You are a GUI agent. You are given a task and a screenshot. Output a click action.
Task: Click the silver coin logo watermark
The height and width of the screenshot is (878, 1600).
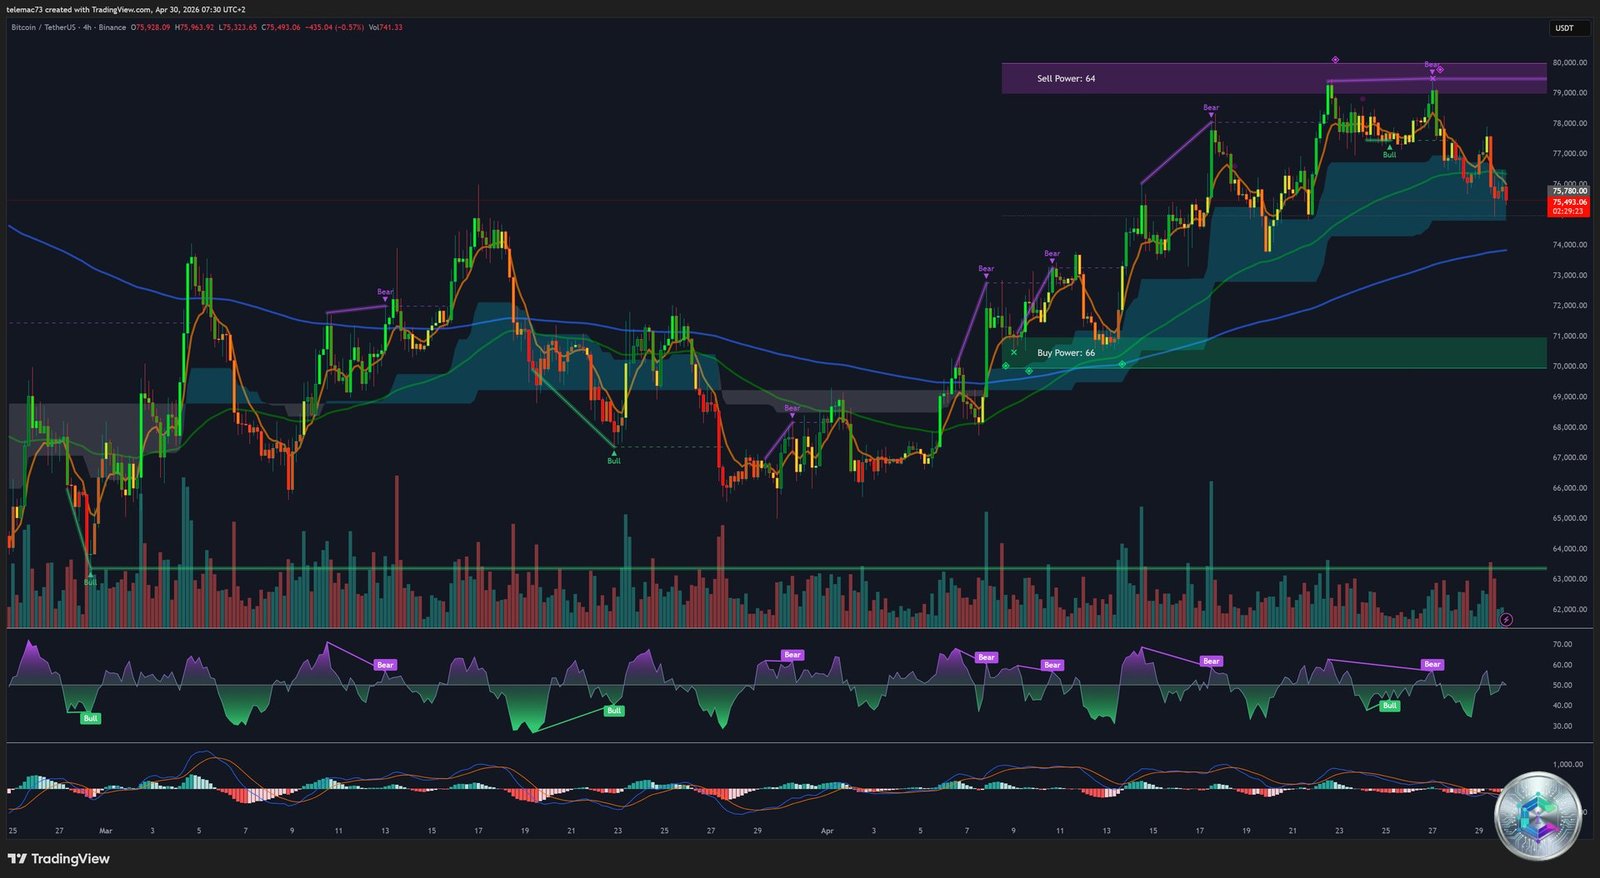1537,815
